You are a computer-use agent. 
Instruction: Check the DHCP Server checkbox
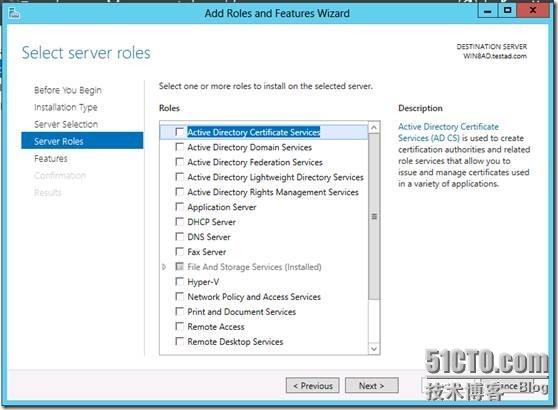180,222
